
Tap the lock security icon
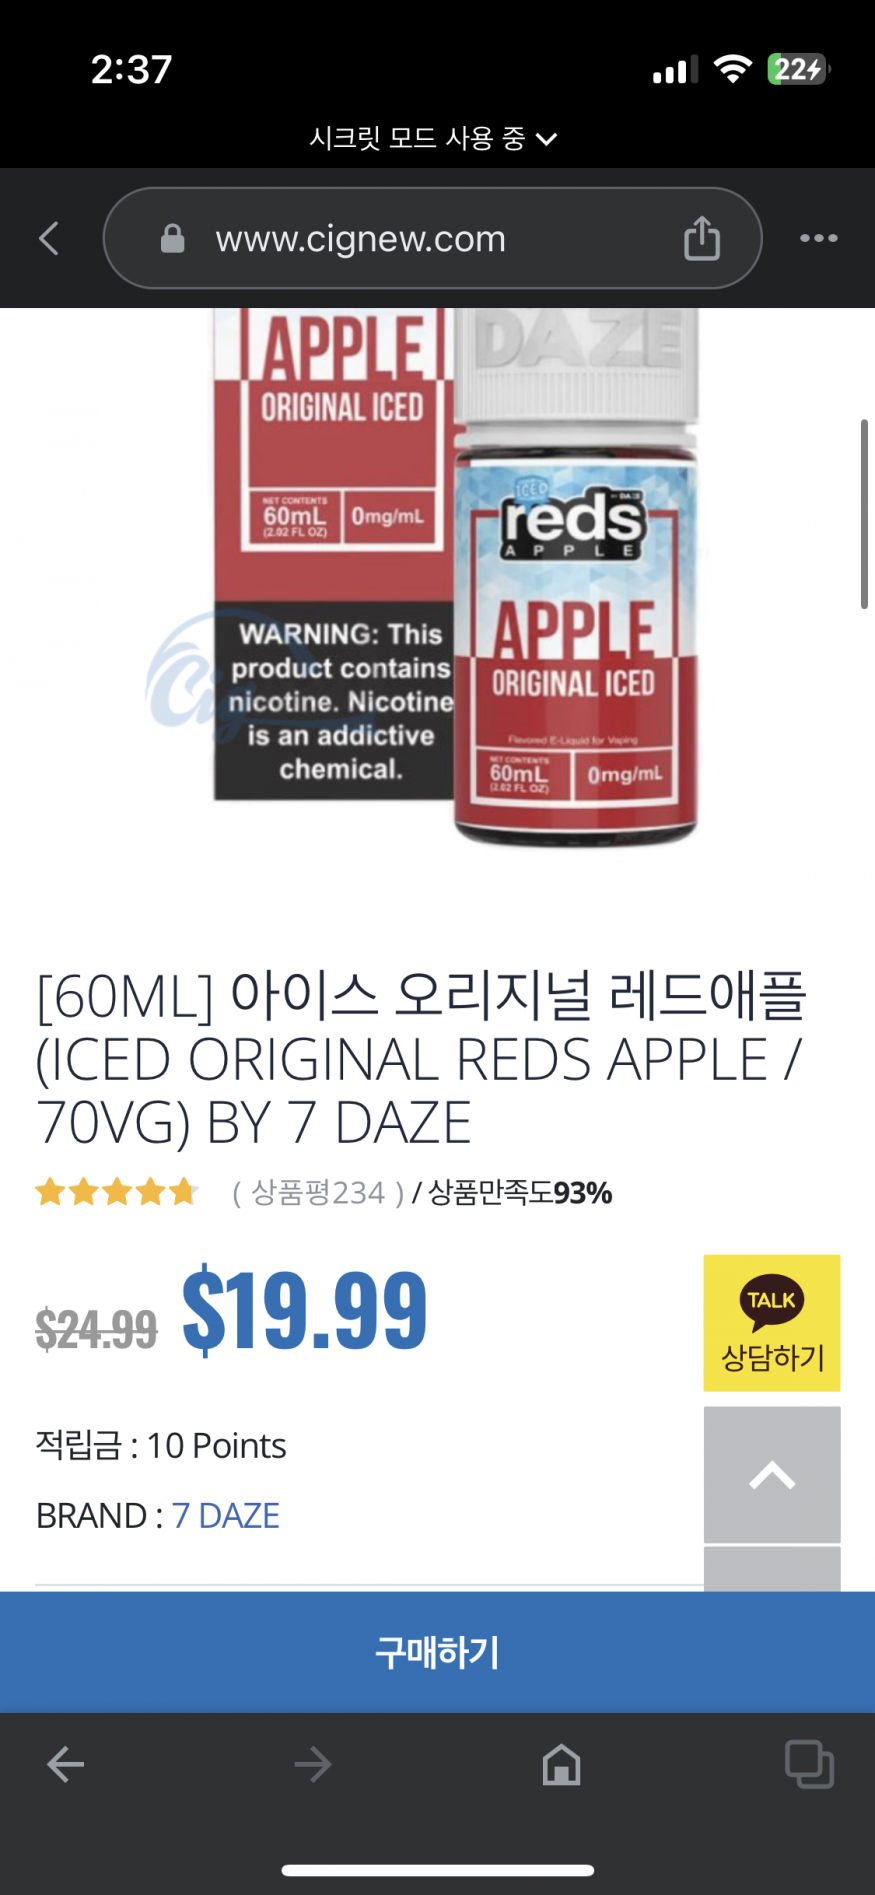tap(172, 238)
